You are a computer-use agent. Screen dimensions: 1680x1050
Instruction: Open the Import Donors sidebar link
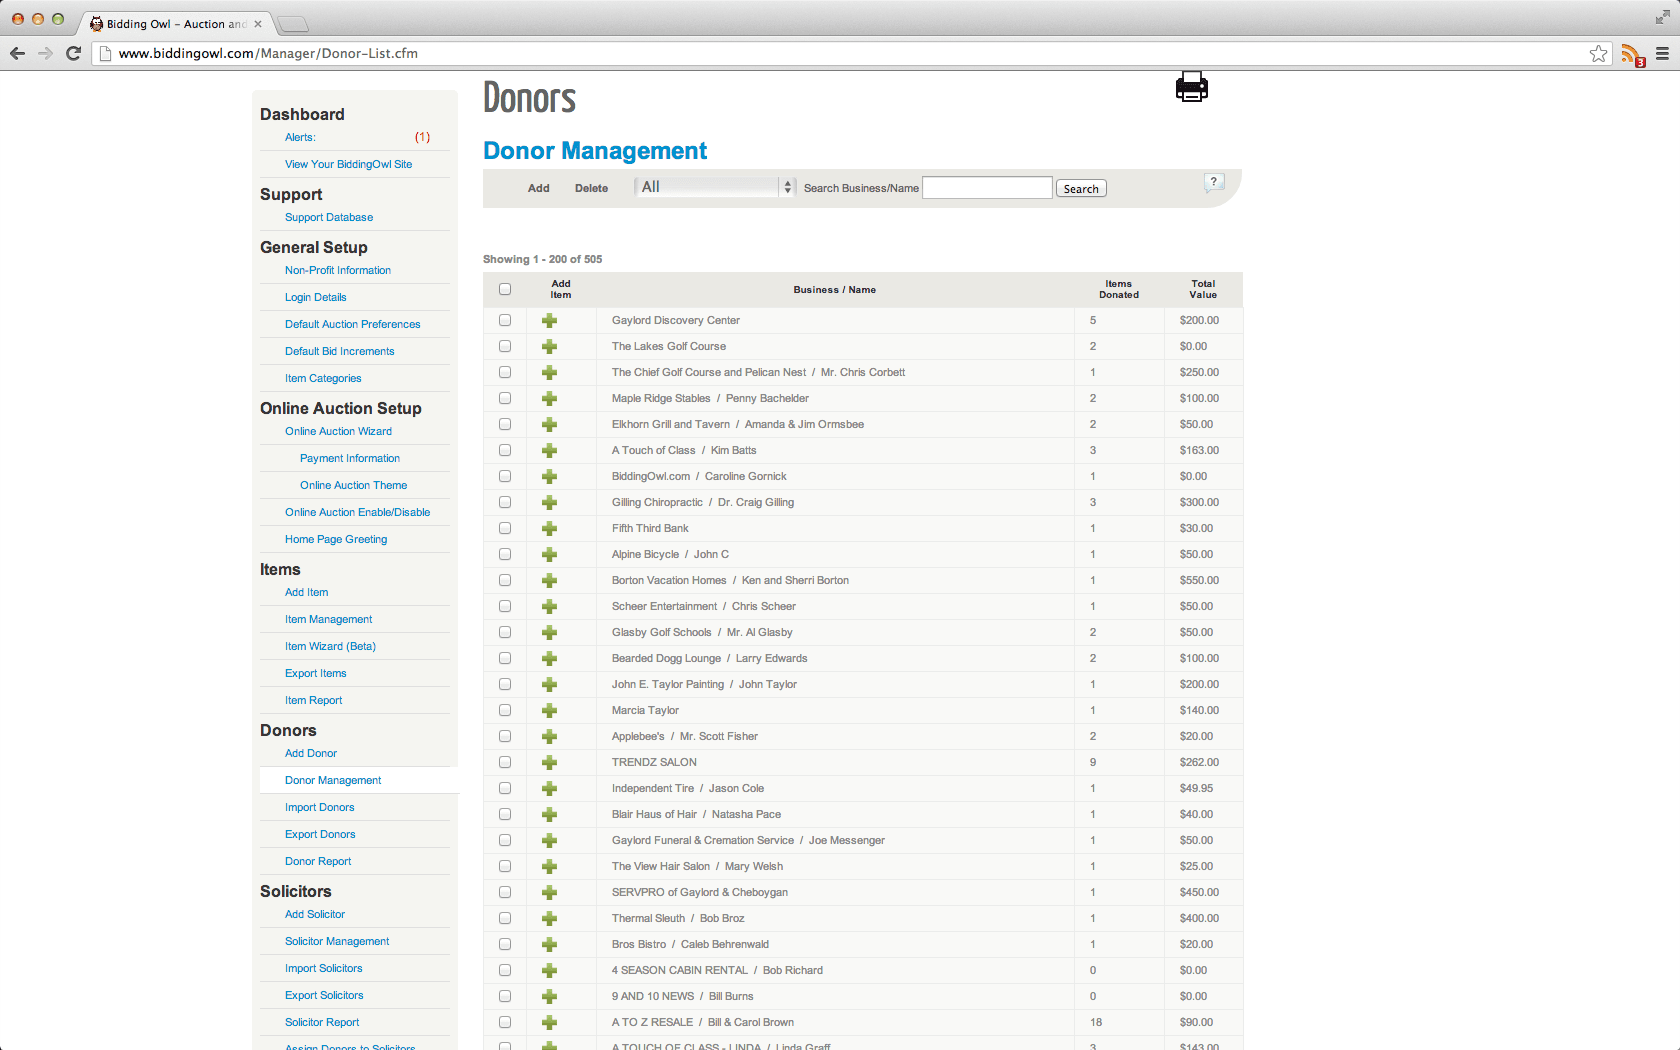319,807
